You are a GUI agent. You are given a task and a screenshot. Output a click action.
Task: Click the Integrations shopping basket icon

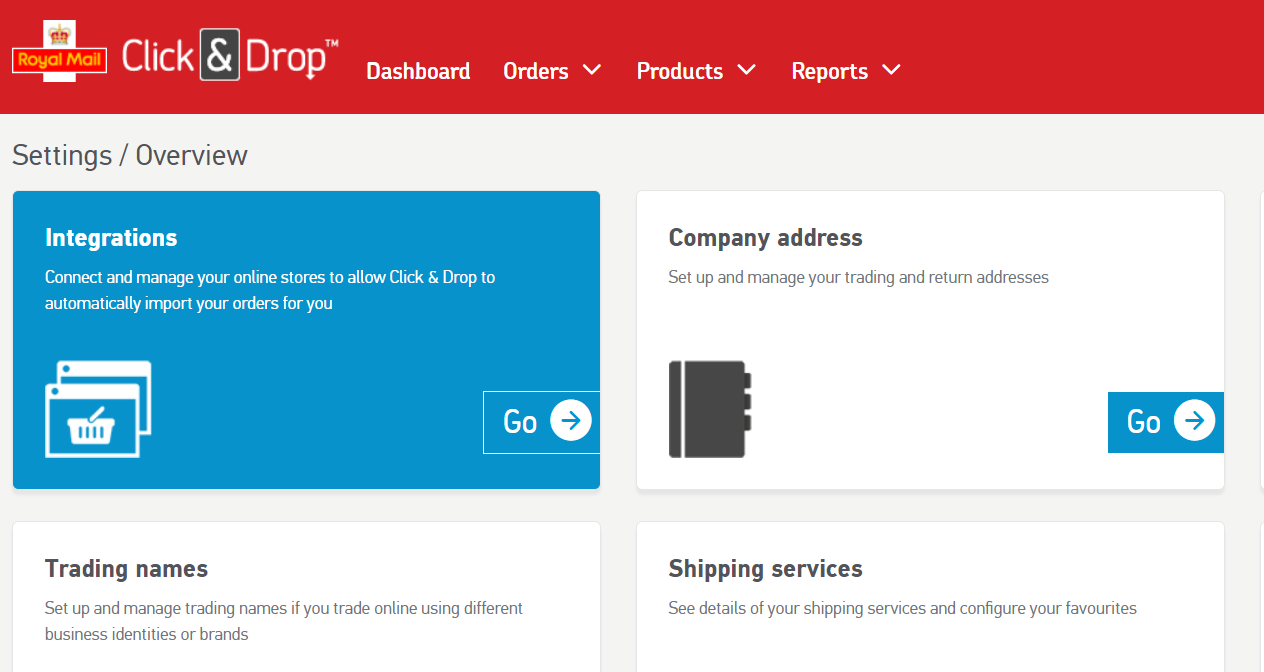point(98,409)
